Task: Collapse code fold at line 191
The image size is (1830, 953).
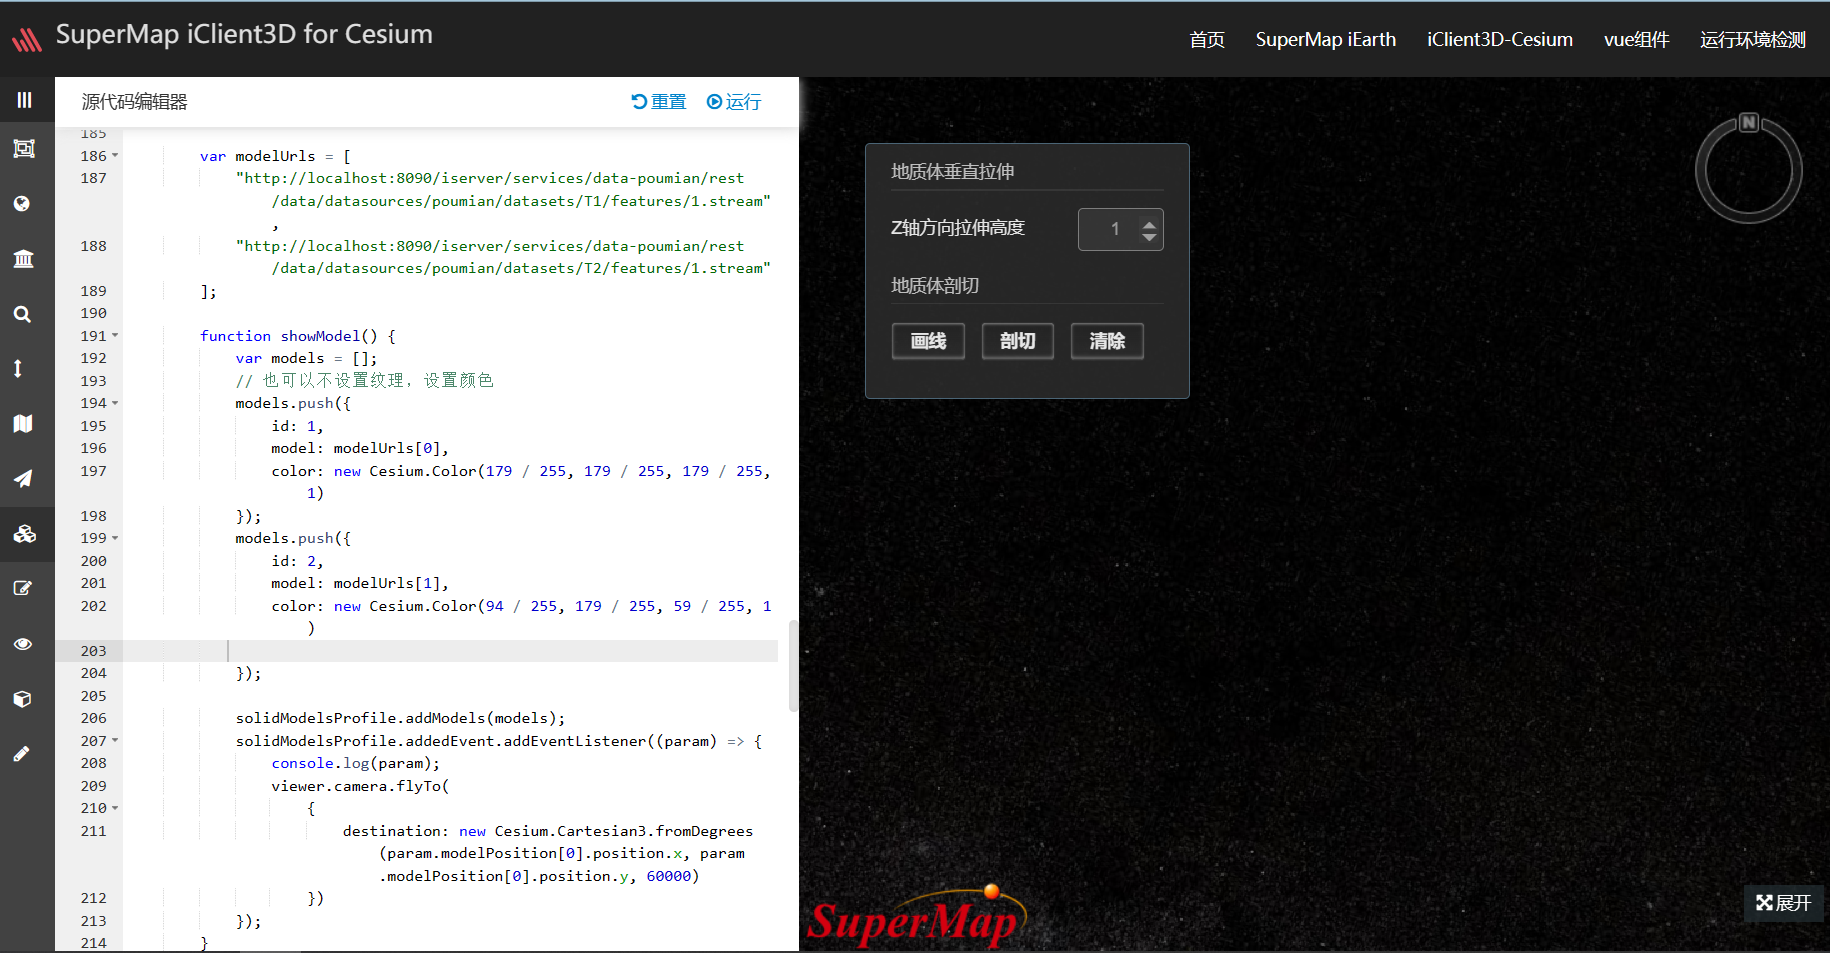Action: tap(115, 336)
